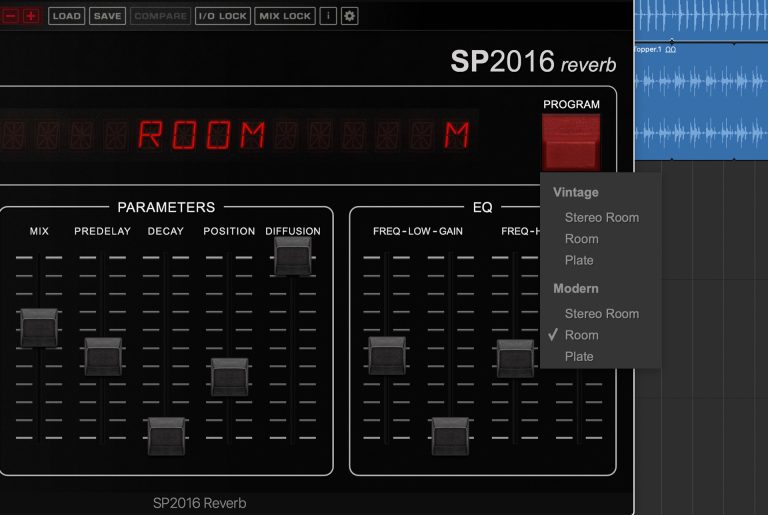768x515 pixels.
Task: Toggle the I/O LOCK button
Action: 222,16
